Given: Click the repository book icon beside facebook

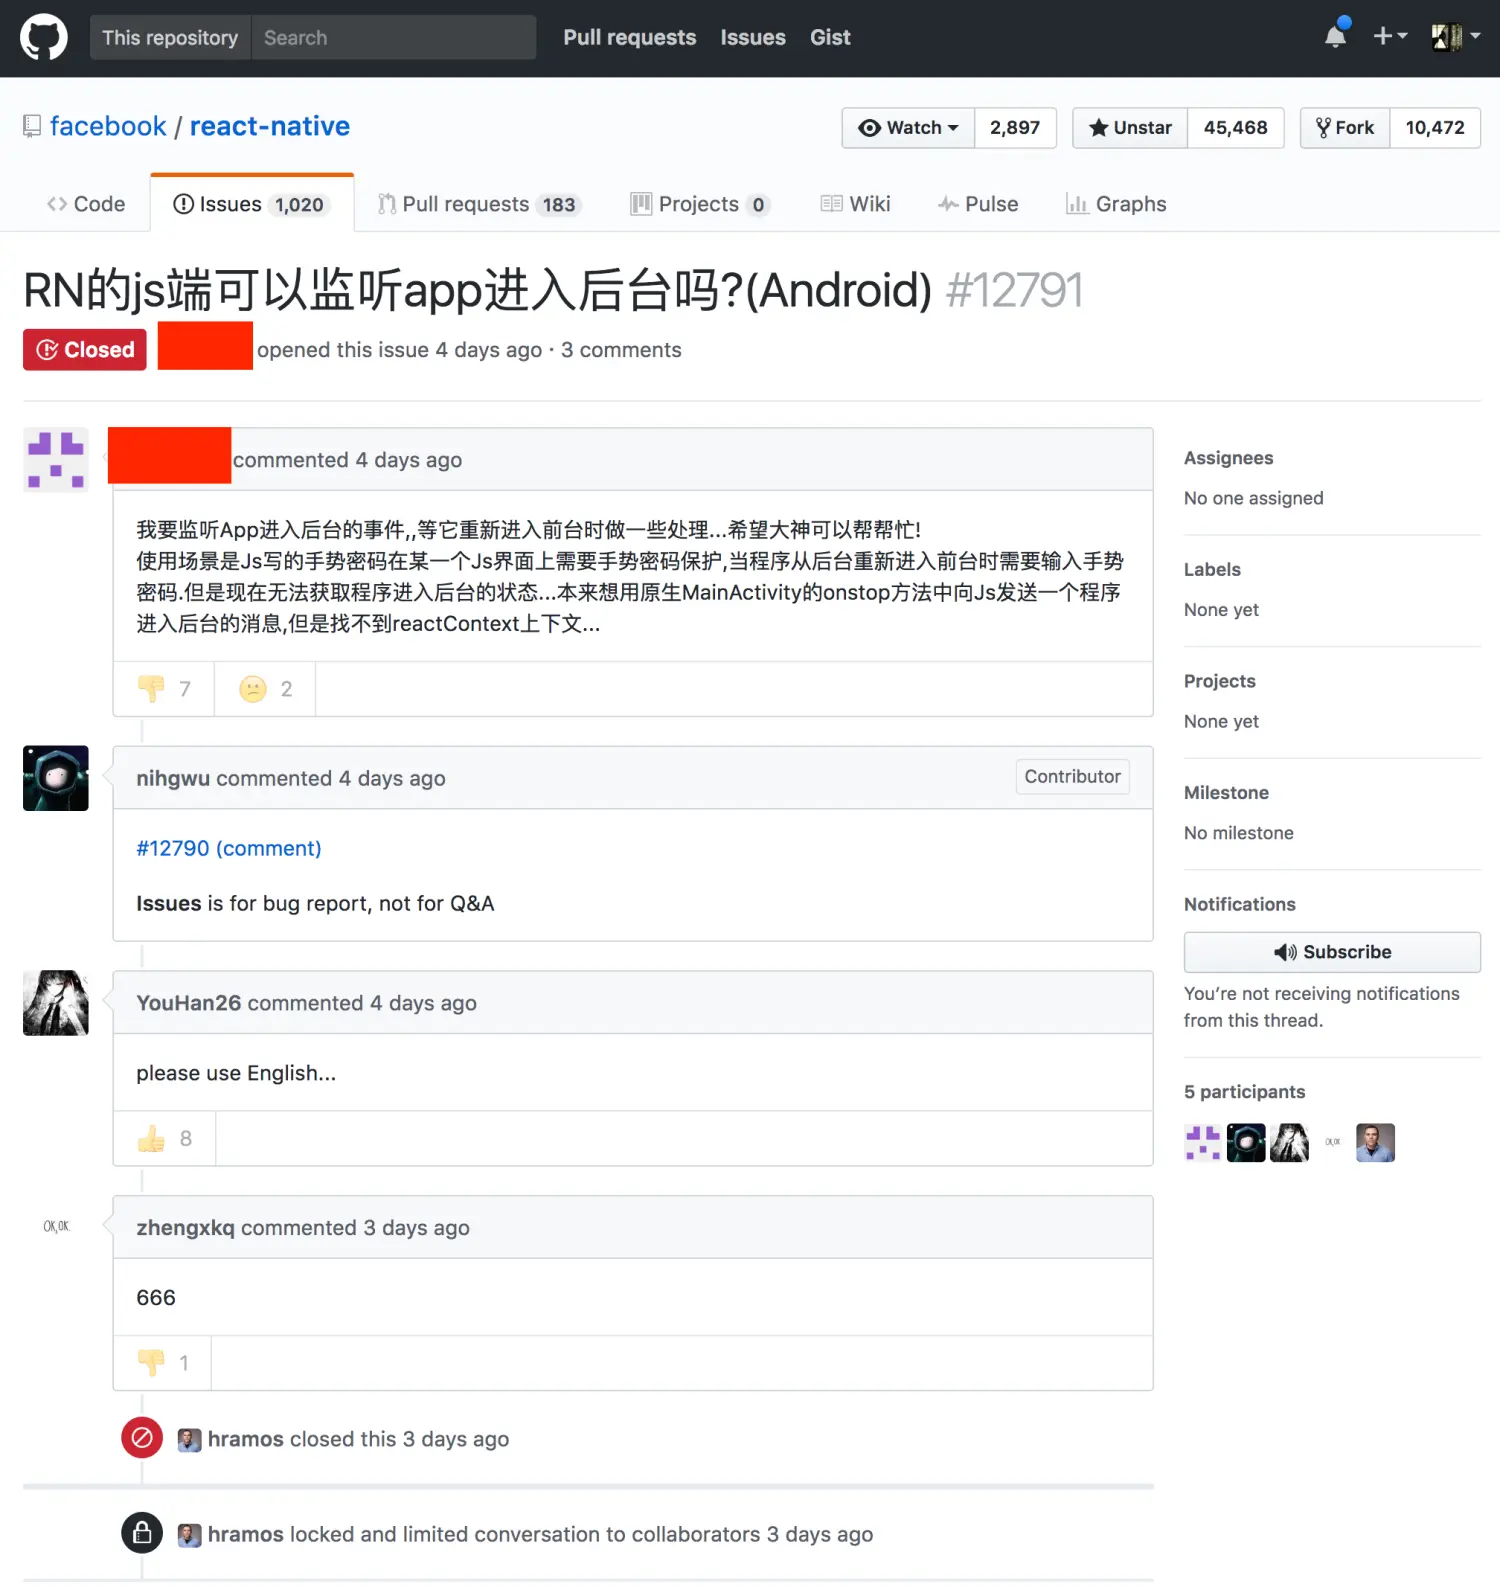Looking at the screenshot, I should 32,126.
